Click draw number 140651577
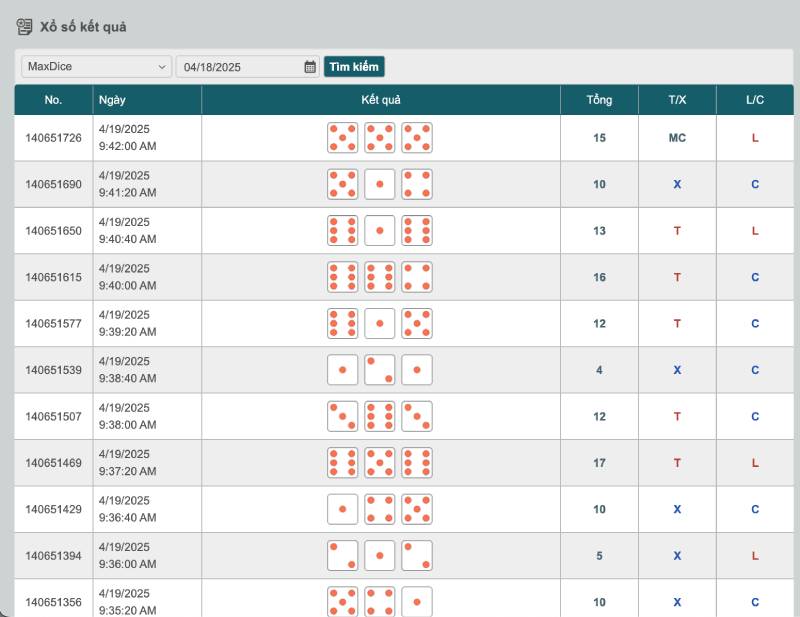This screenshot has height=617, width=800. tap(52, 323)
